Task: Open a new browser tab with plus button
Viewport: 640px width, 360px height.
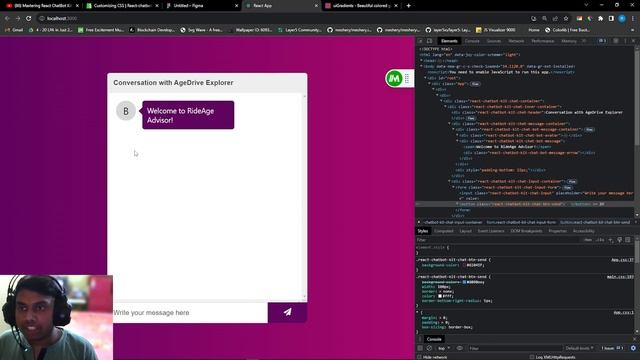Action: click(409, 6)
